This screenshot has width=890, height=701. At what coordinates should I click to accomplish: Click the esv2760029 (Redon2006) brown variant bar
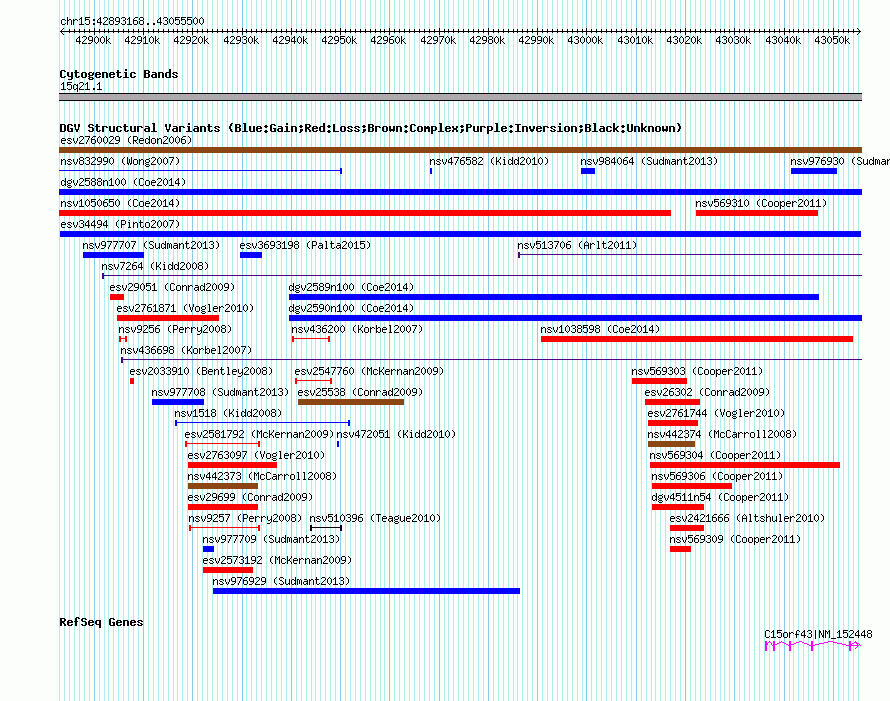(460, 150)
